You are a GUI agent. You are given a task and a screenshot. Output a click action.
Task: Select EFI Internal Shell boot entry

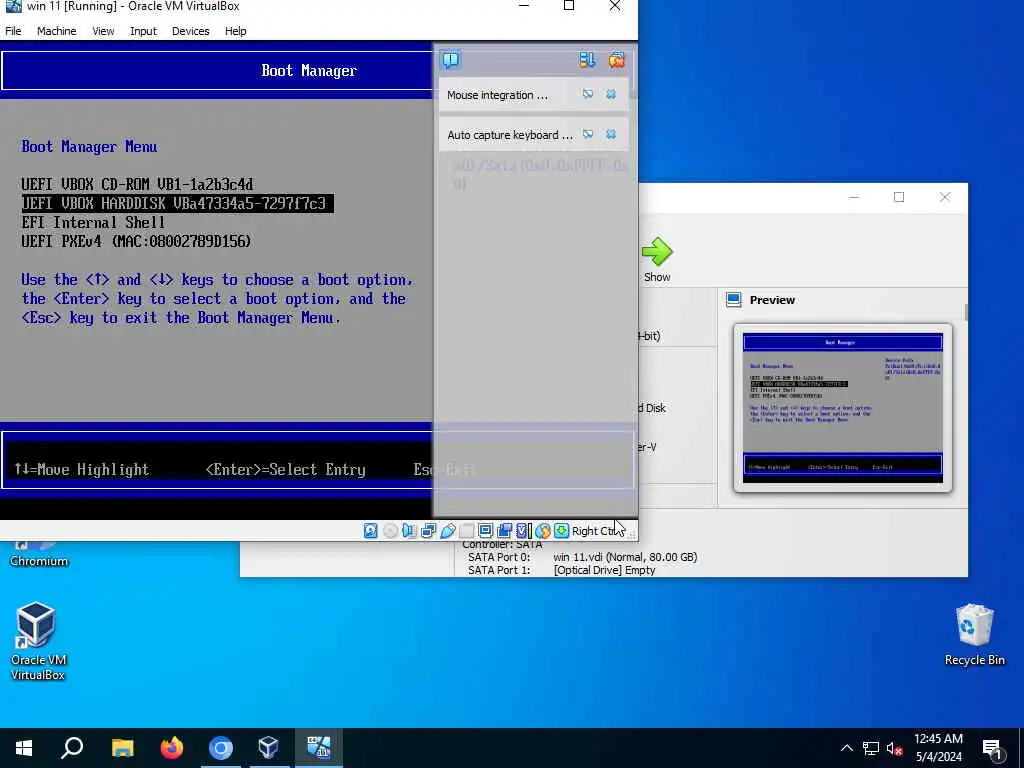click(x=93, y=223)
